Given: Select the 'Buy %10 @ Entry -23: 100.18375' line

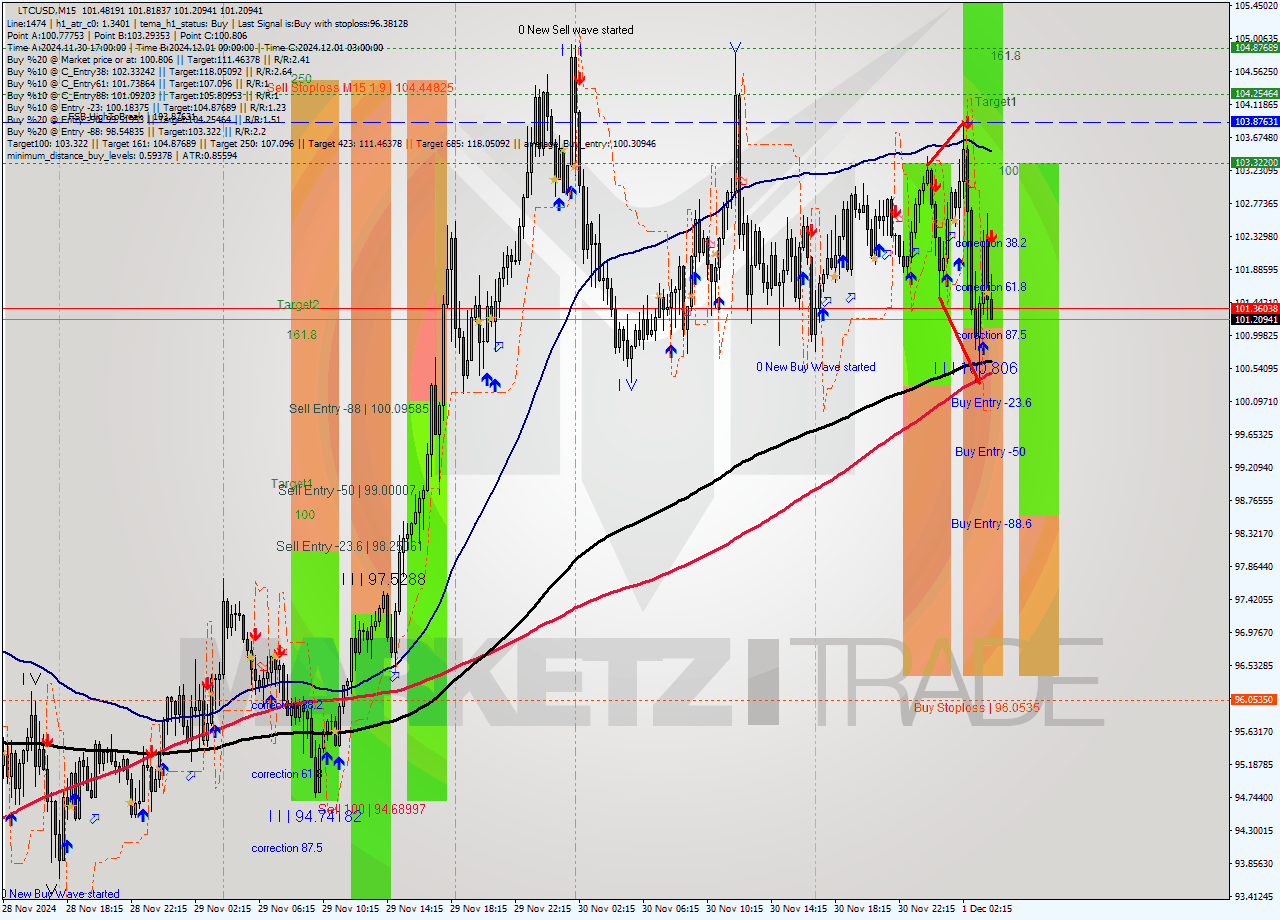Looking at the screenshot, I should (x=146, y=107).
